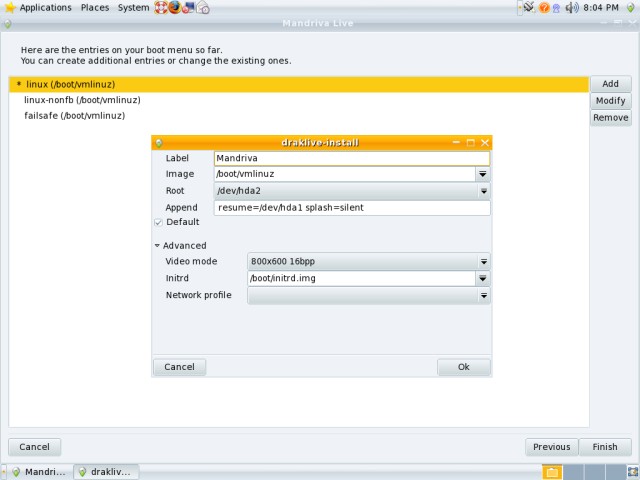Open the System menu

[x=133, y=7]
